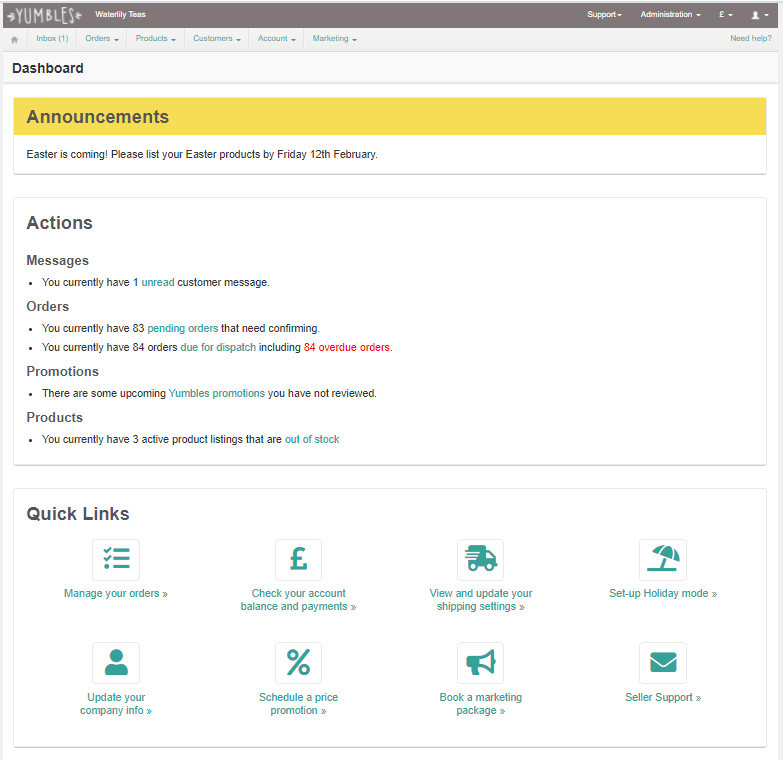Click the Seller Support link text
Image resolution: width=783 pixels, height=760 pixels.
point(663,697)
